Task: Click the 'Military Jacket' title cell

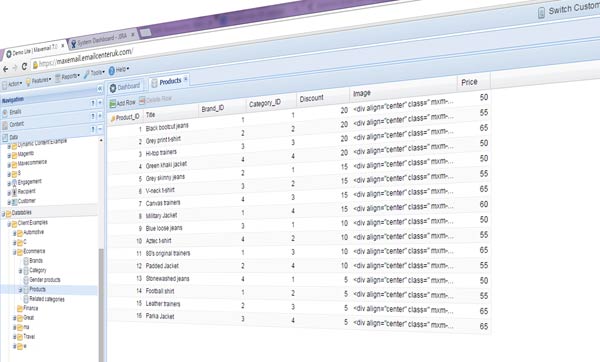Action: (x=161, y=216)
